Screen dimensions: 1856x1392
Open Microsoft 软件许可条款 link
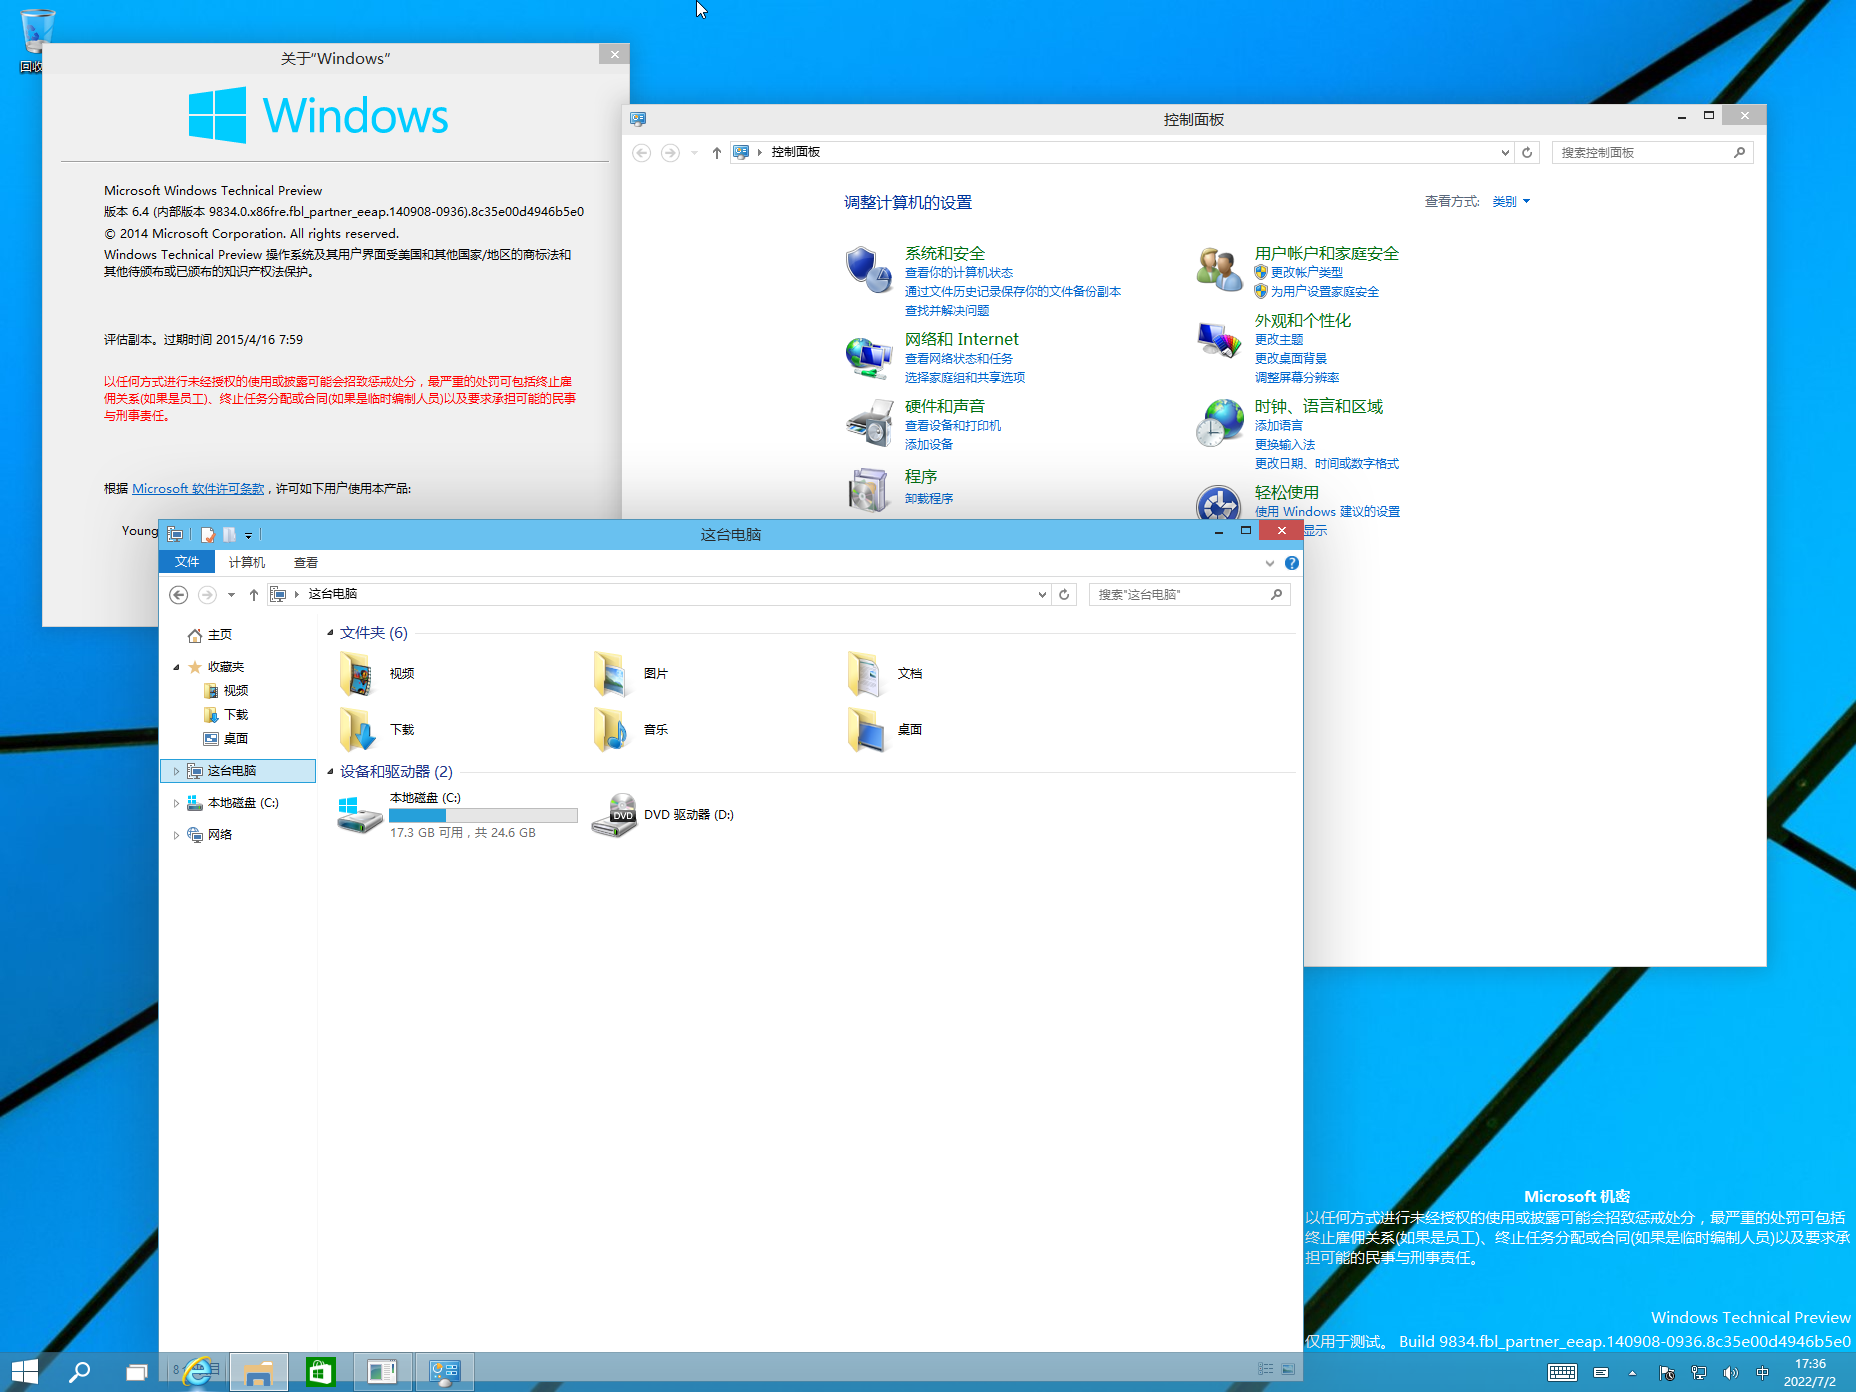tap(198, 489)
